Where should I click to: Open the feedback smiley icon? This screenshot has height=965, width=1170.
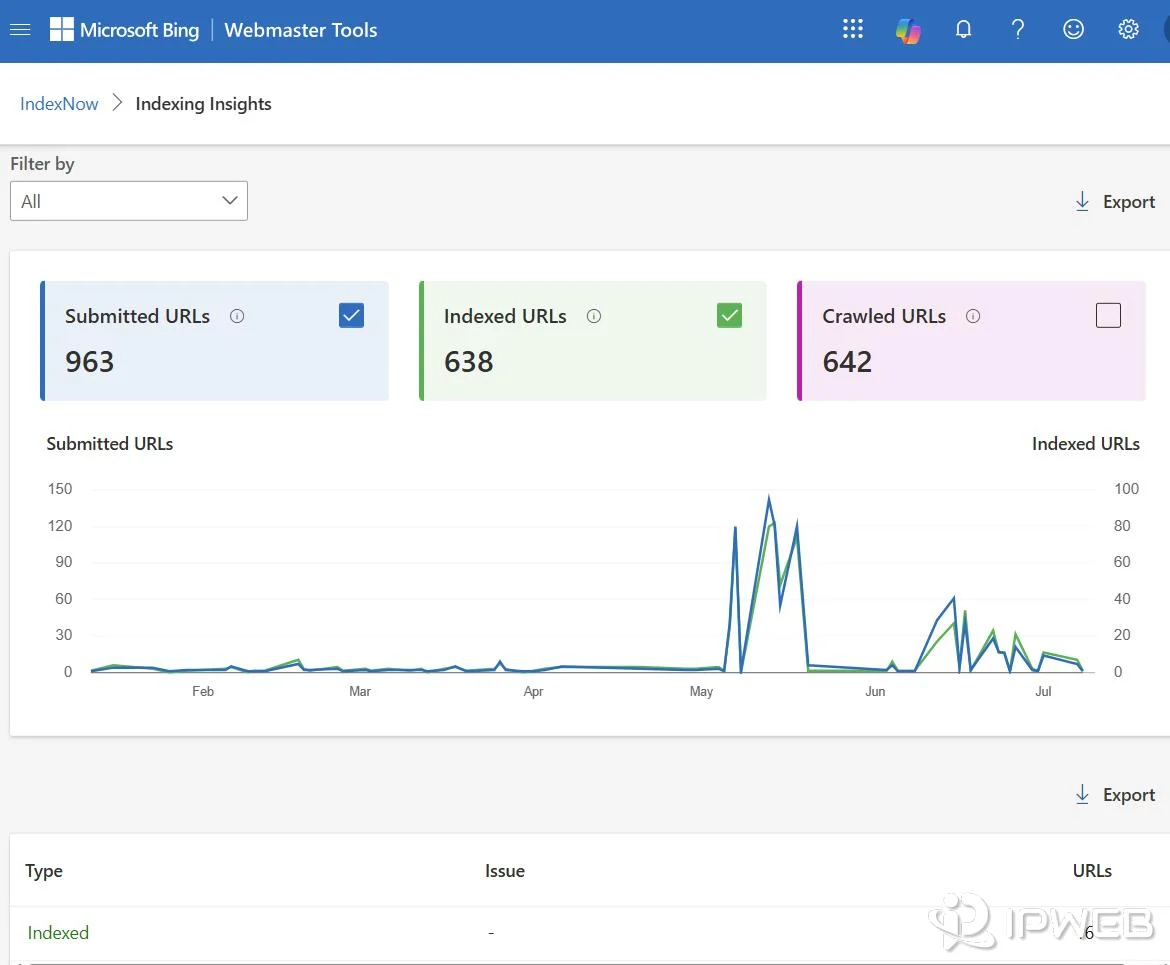(x=1073, y=29)
